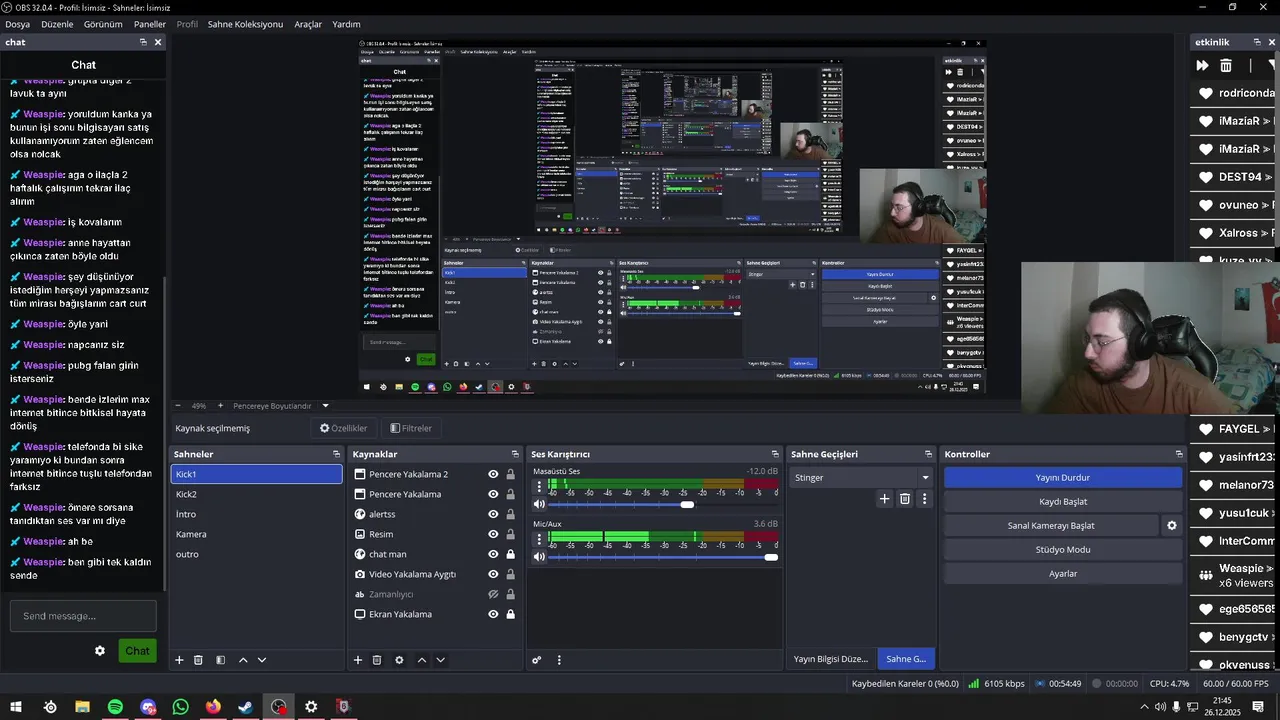Image resolution: width=1280 pixels, height=720 pixels.
Task: Open the Paneller menu
Action: 150,24
